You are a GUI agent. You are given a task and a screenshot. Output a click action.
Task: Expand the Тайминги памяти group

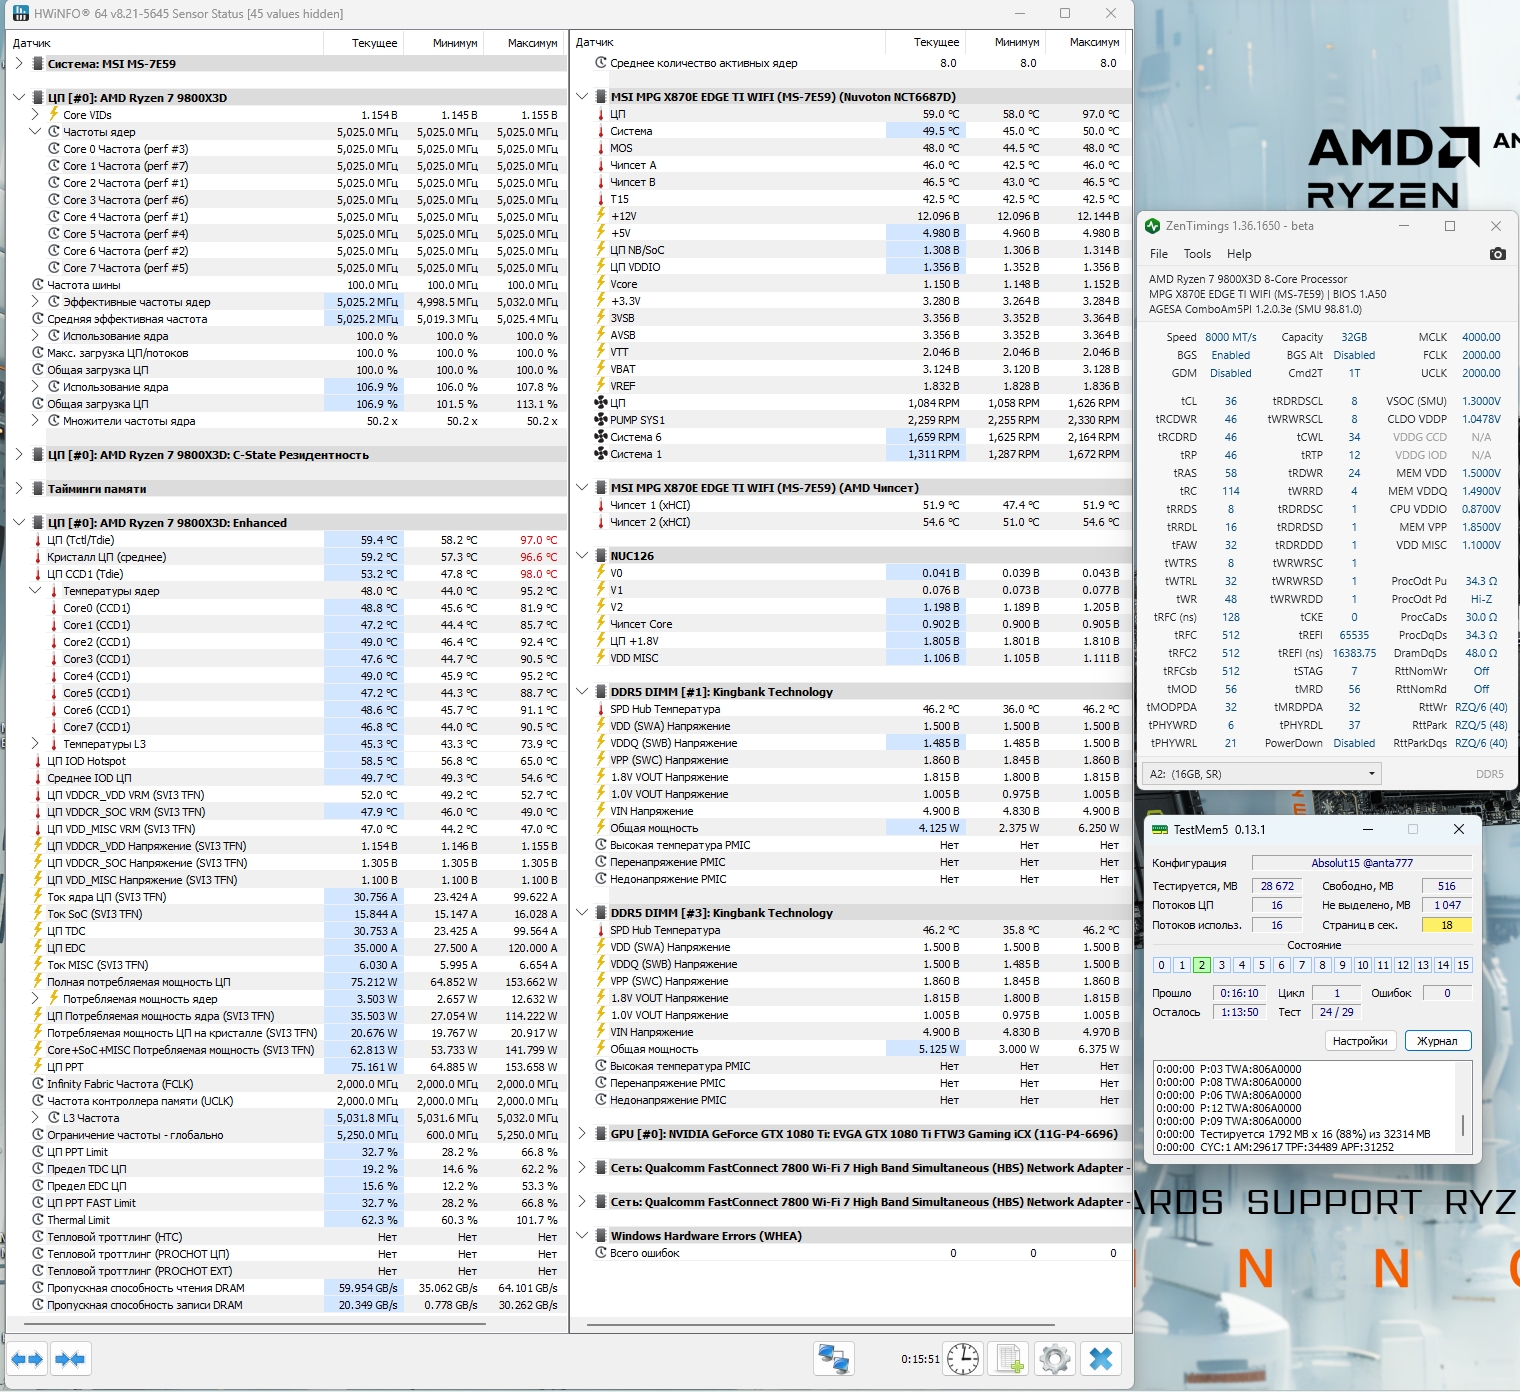click(x=19, y=489)
